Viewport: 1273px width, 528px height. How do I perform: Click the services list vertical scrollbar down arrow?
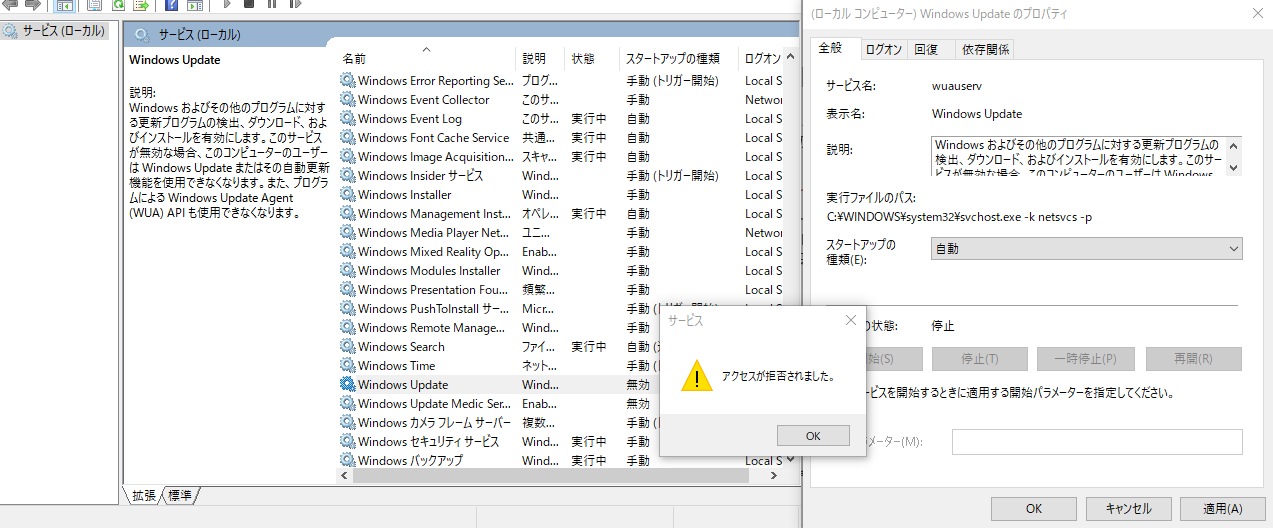click(x=790, y=460)
